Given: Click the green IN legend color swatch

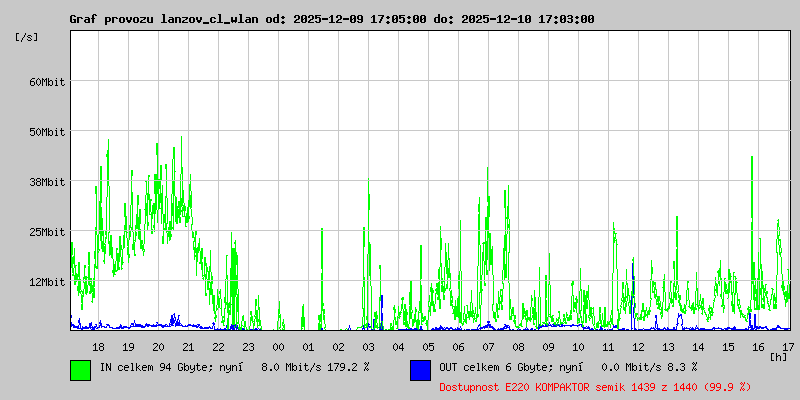Looking at the screenshot, I should 80,369.
